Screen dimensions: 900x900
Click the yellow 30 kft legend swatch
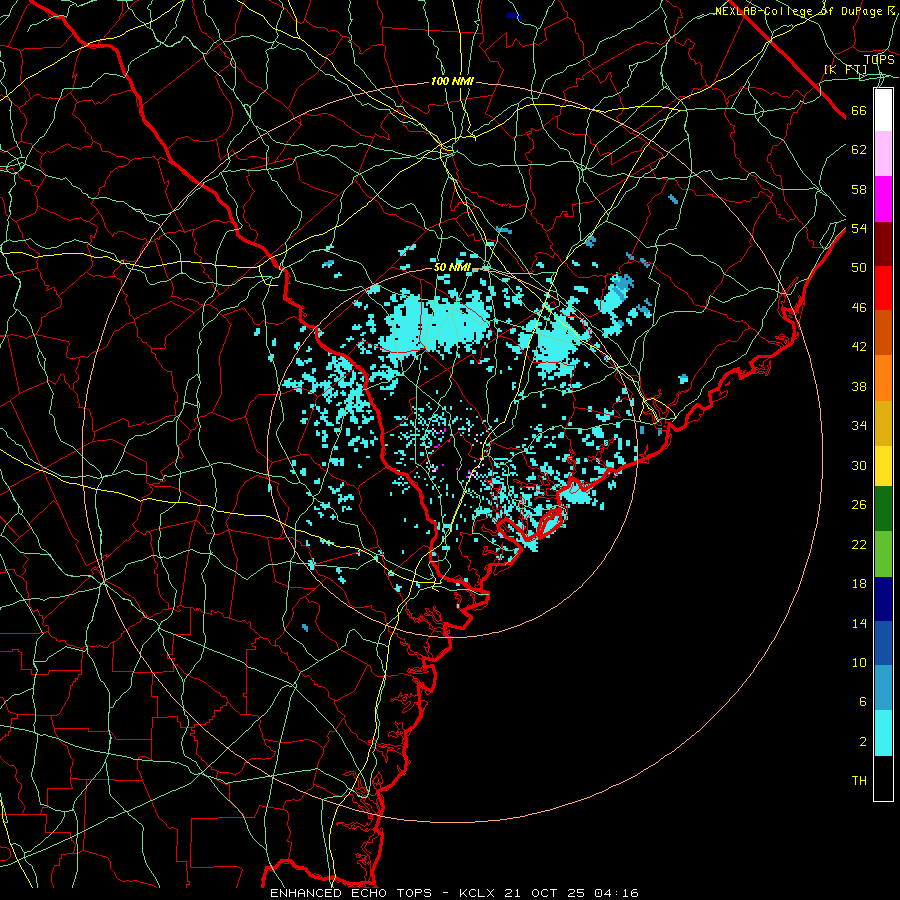pos(883,465)
